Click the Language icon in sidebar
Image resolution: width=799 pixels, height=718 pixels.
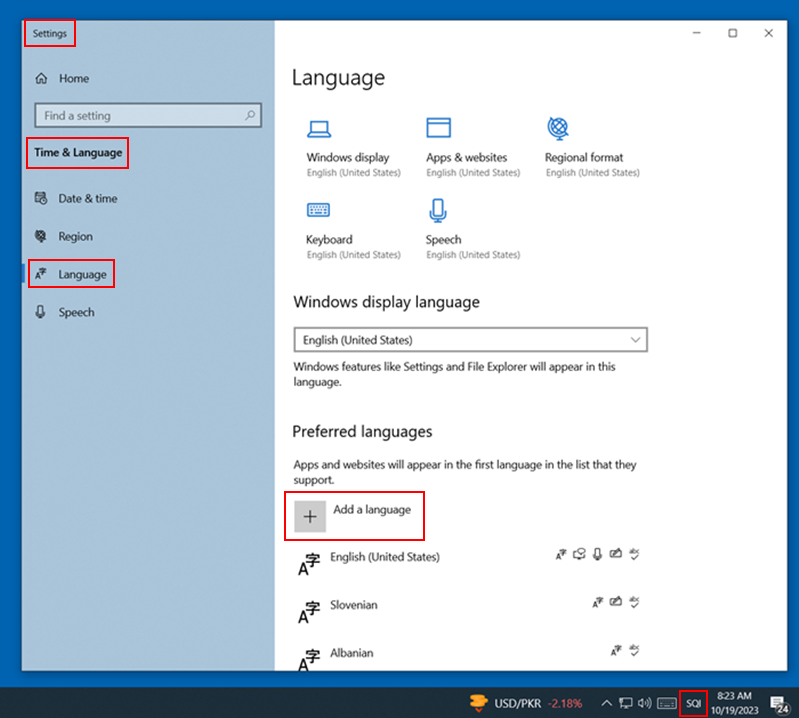tap(41, 274)
